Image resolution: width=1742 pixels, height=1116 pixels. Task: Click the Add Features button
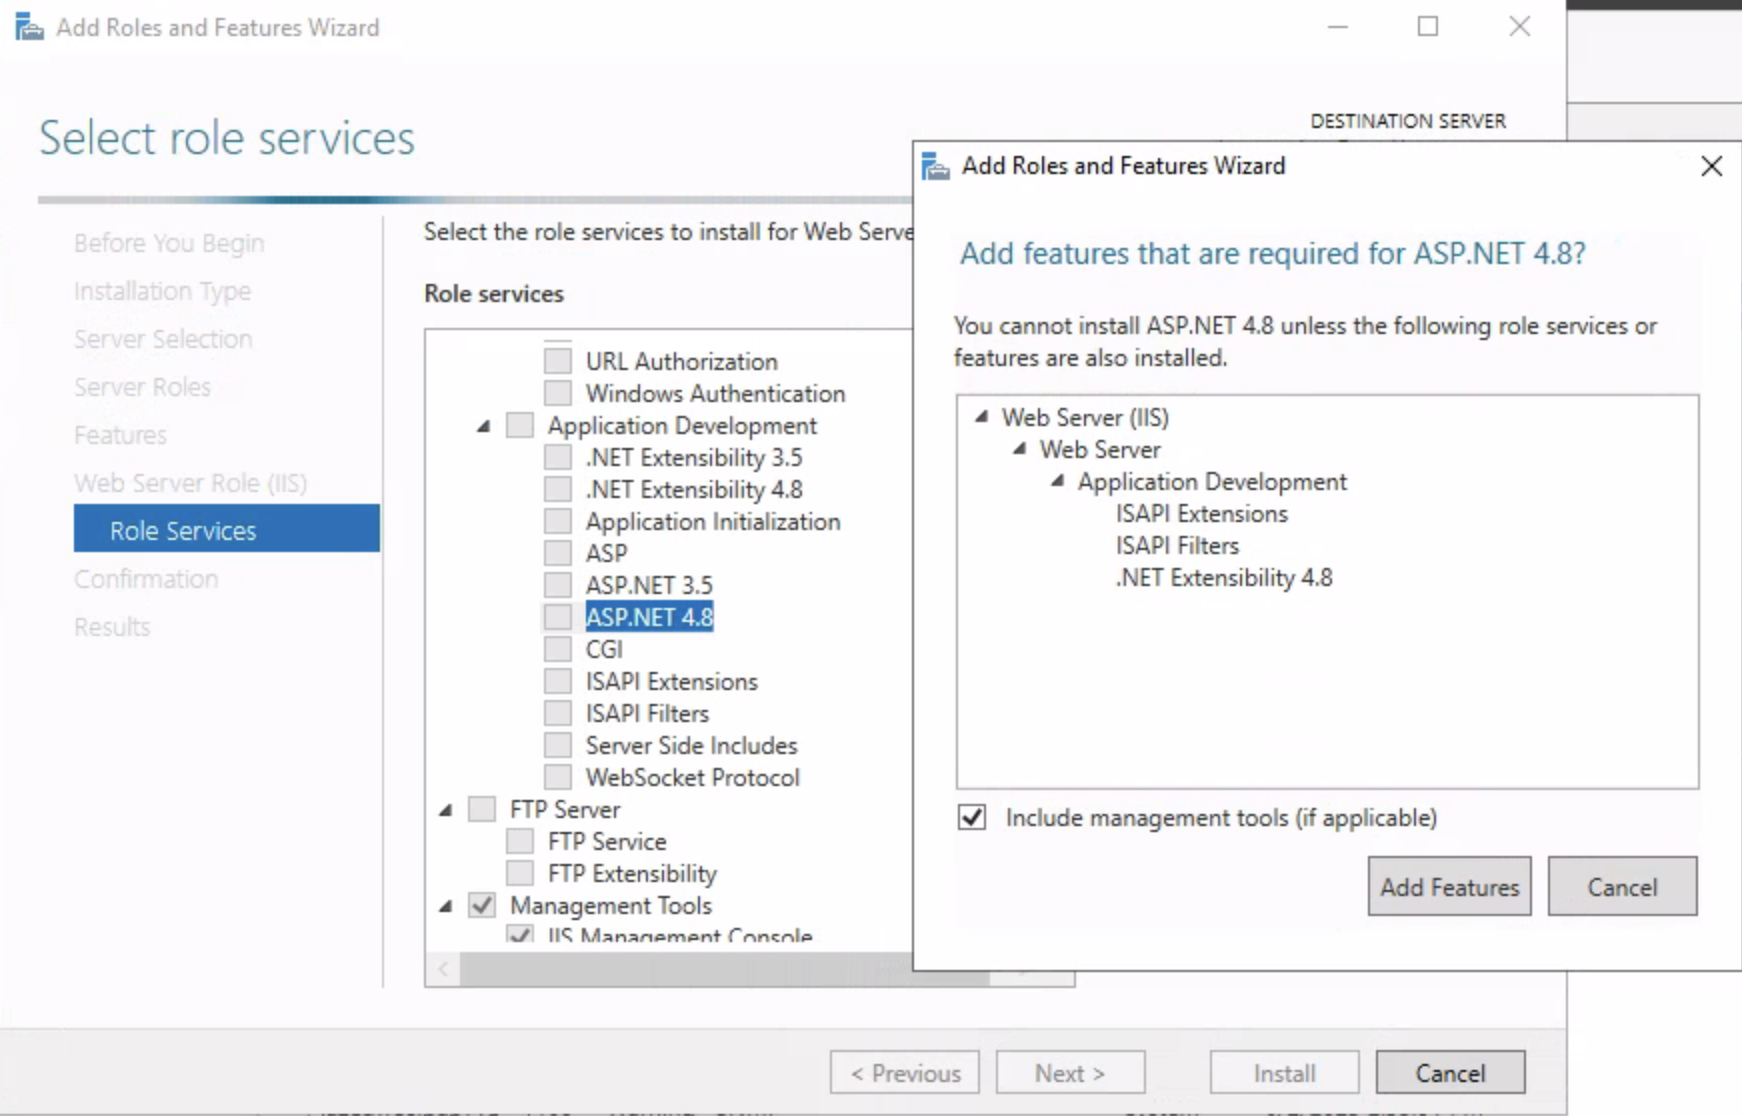(x=1449, y=886)
